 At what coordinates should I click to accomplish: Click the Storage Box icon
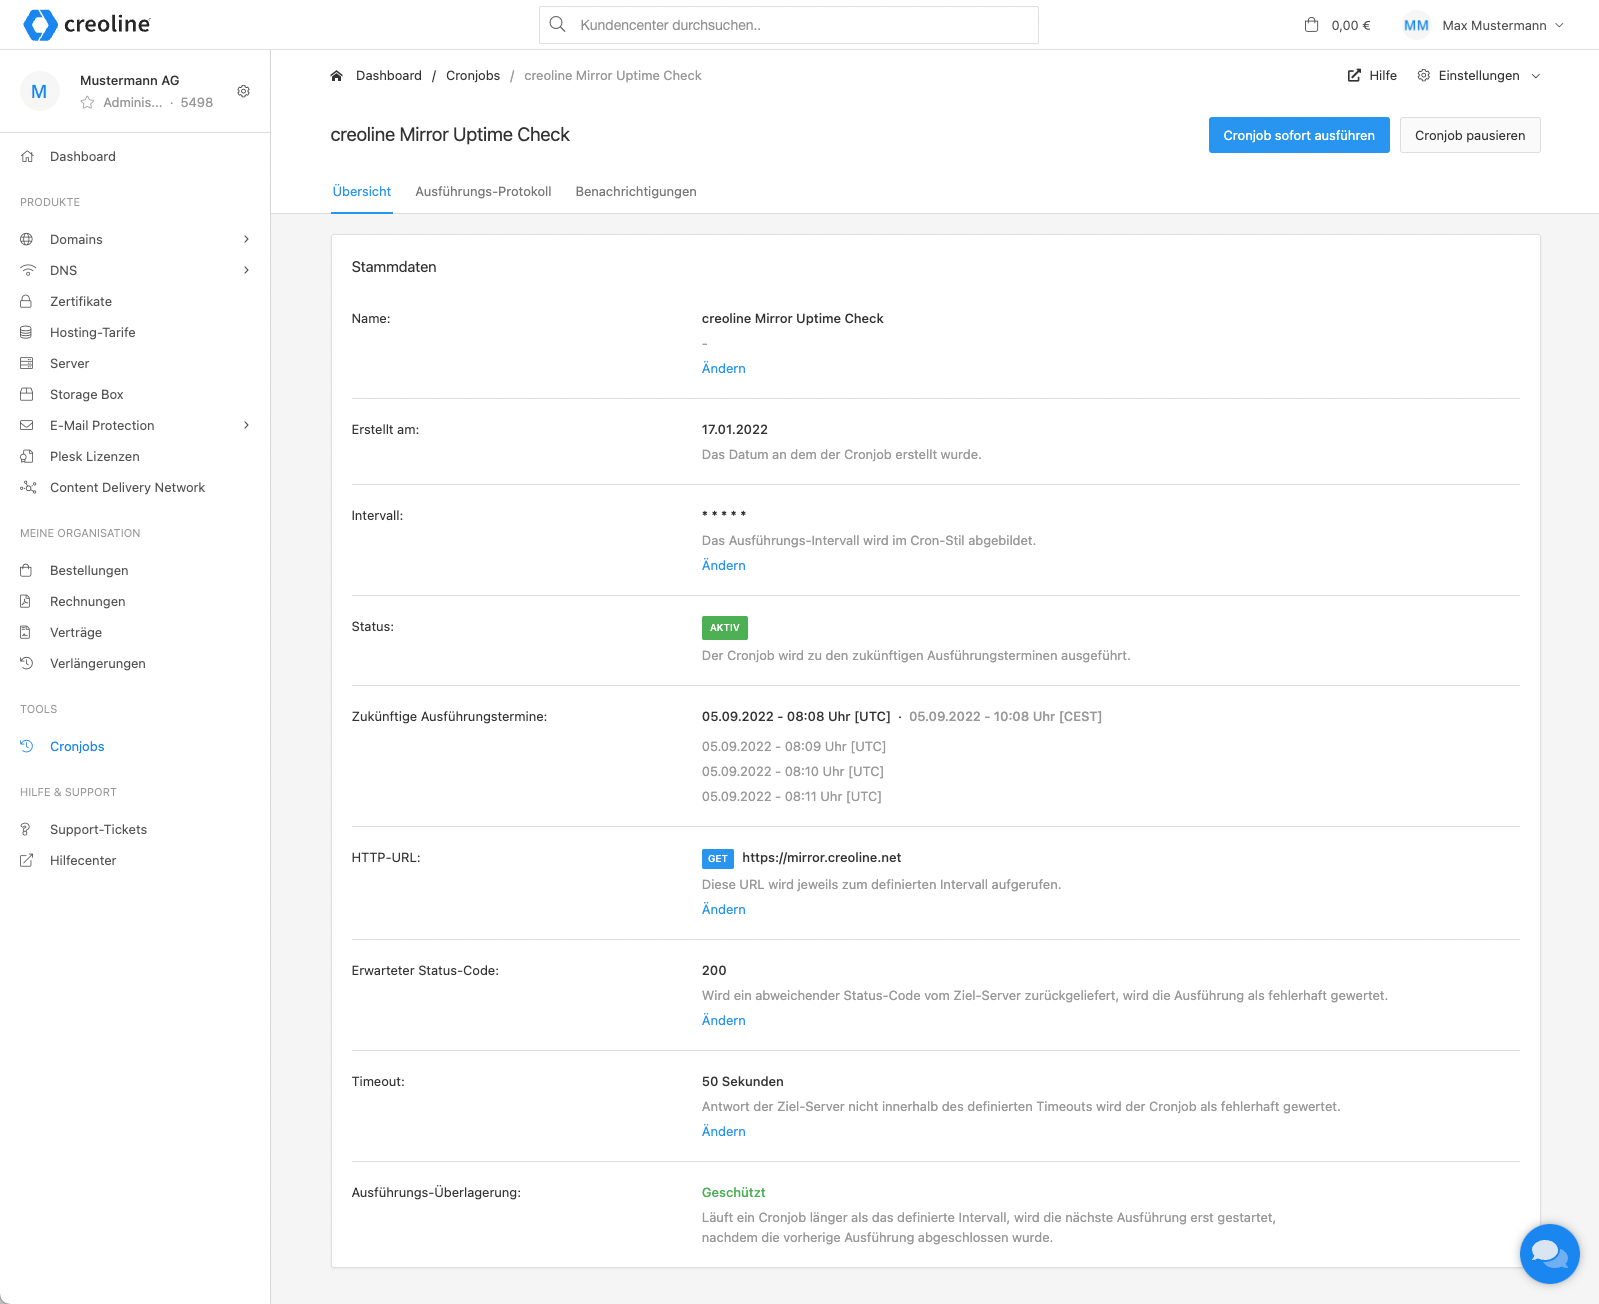tap(27, 394)
